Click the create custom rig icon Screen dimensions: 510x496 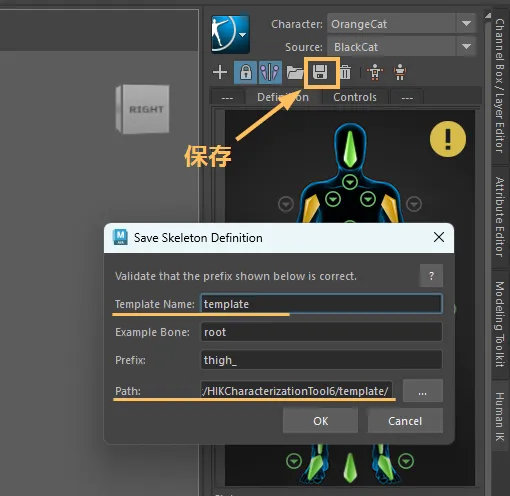(400, 72)
